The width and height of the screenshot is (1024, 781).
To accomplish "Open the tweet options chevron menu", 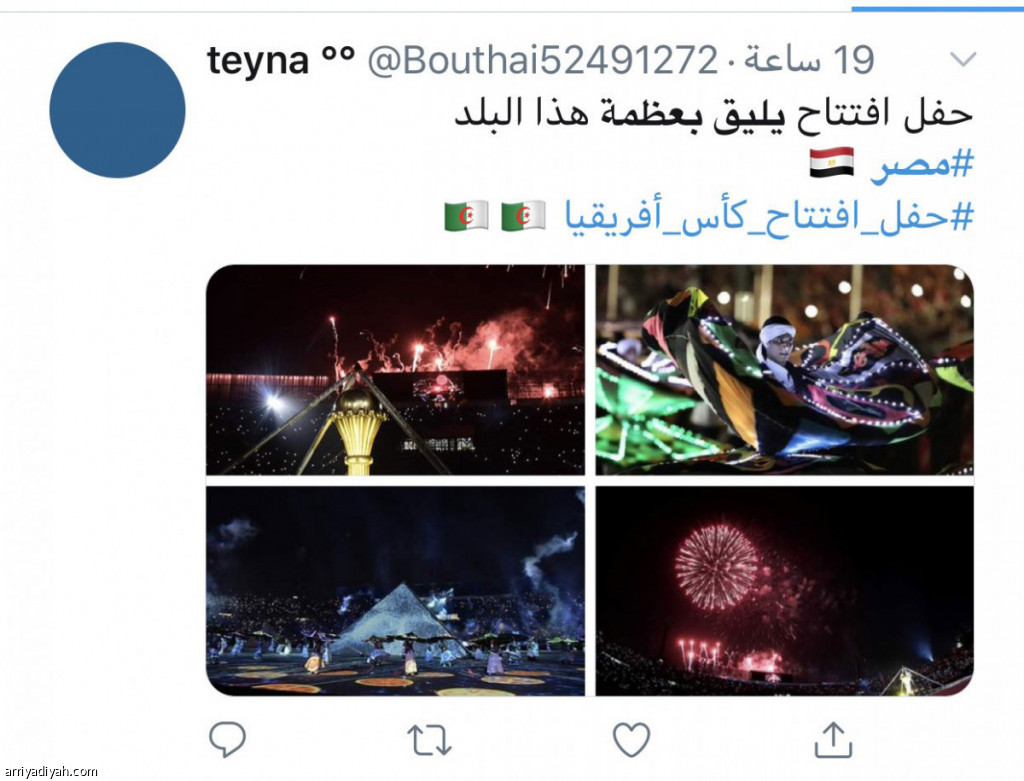I will (963, 59).
